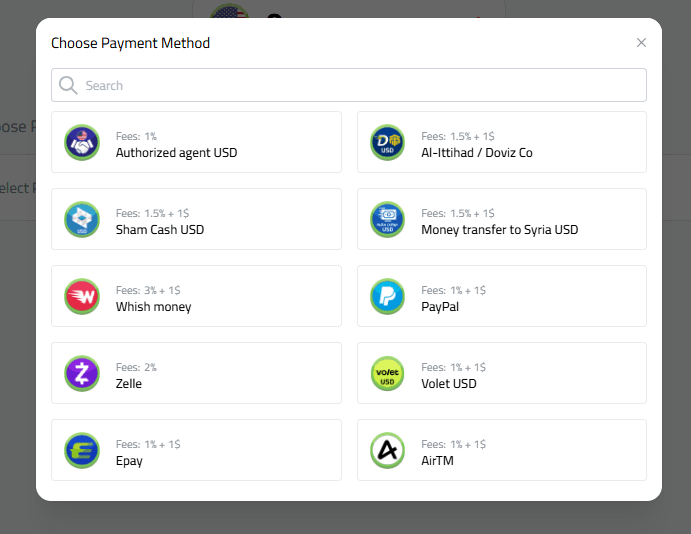The width and height of the screenshot is (691, 534).
Task: Click the PayPal logo icon
Action: [387, 297]
